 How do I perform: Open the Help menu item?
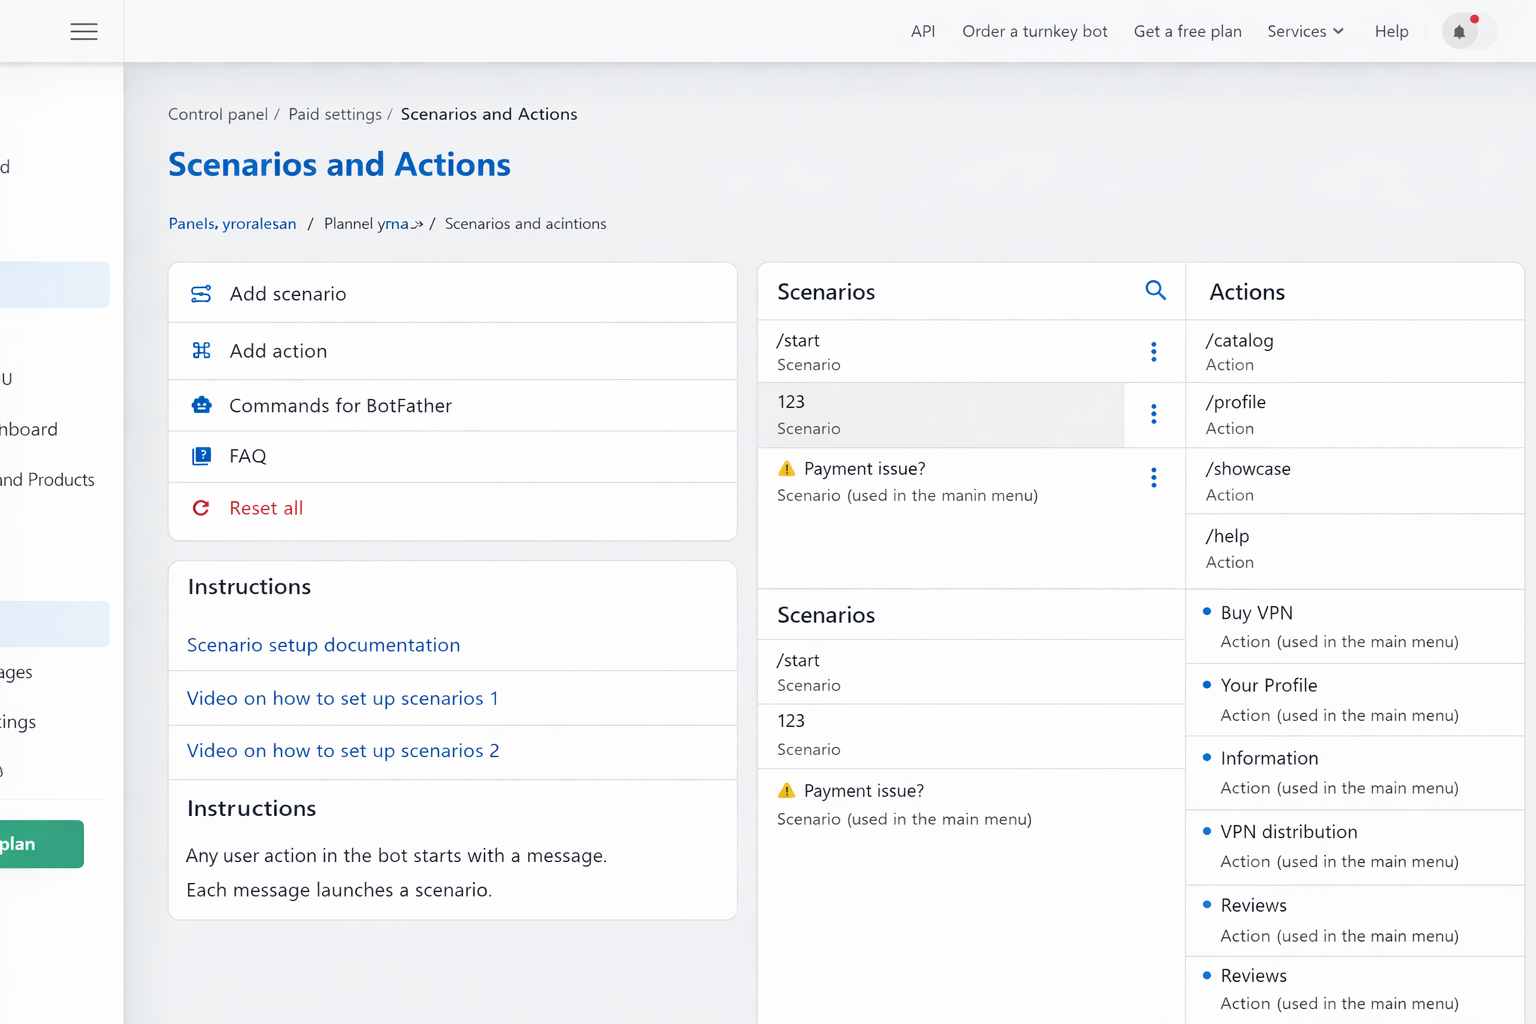tap(1391, 32)
